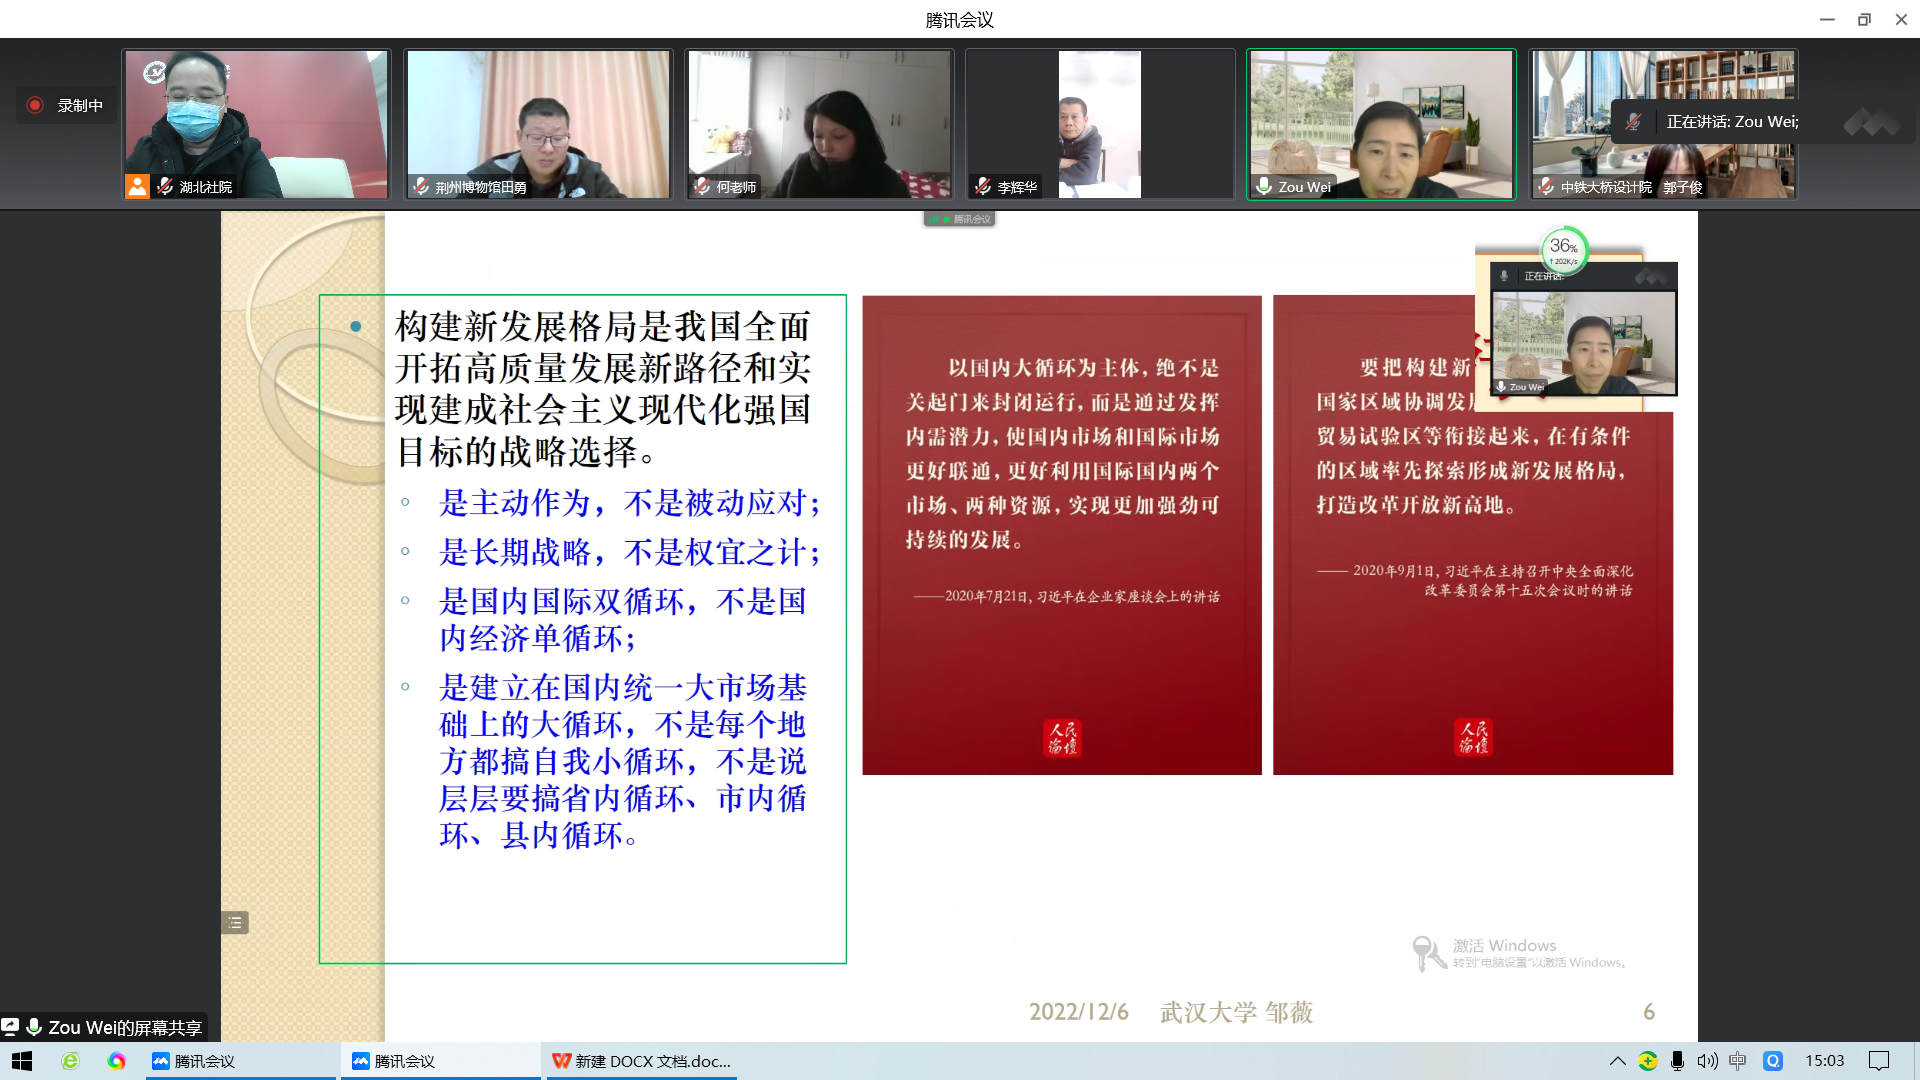Click the 录制中 recording status label
1920x1080 pixels.
[x=80, y=105]
